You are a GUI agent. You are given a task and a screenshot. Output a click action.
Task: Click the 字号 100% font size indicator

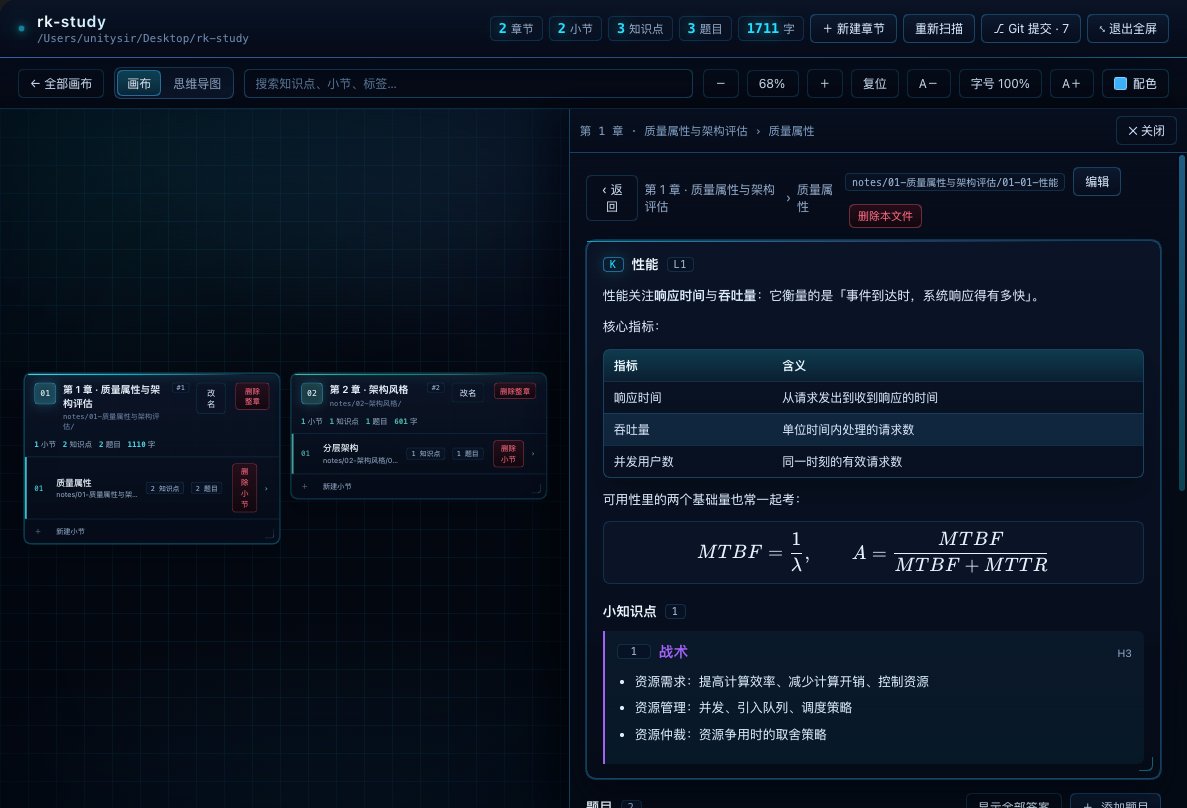point(1000,83)
